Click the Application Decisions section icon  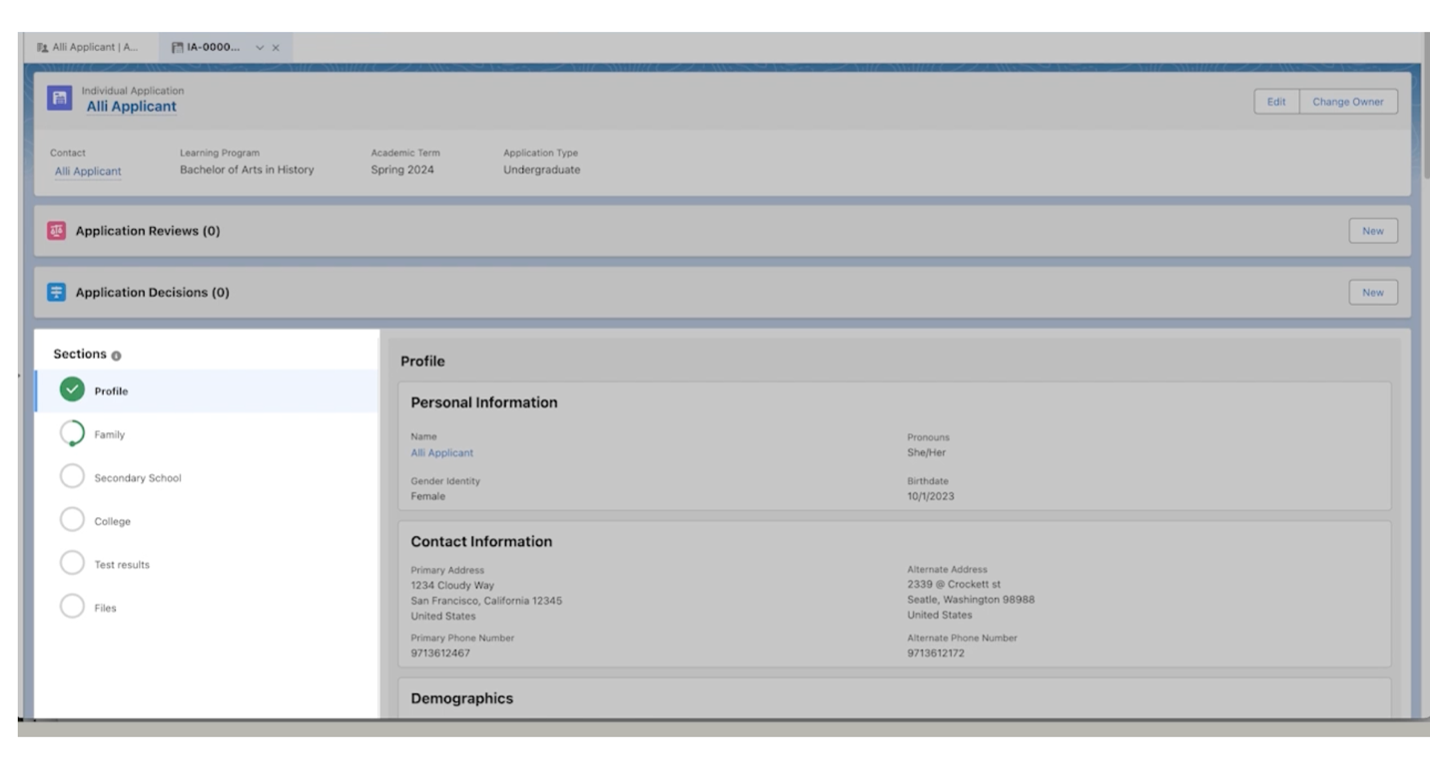(57, 292)
